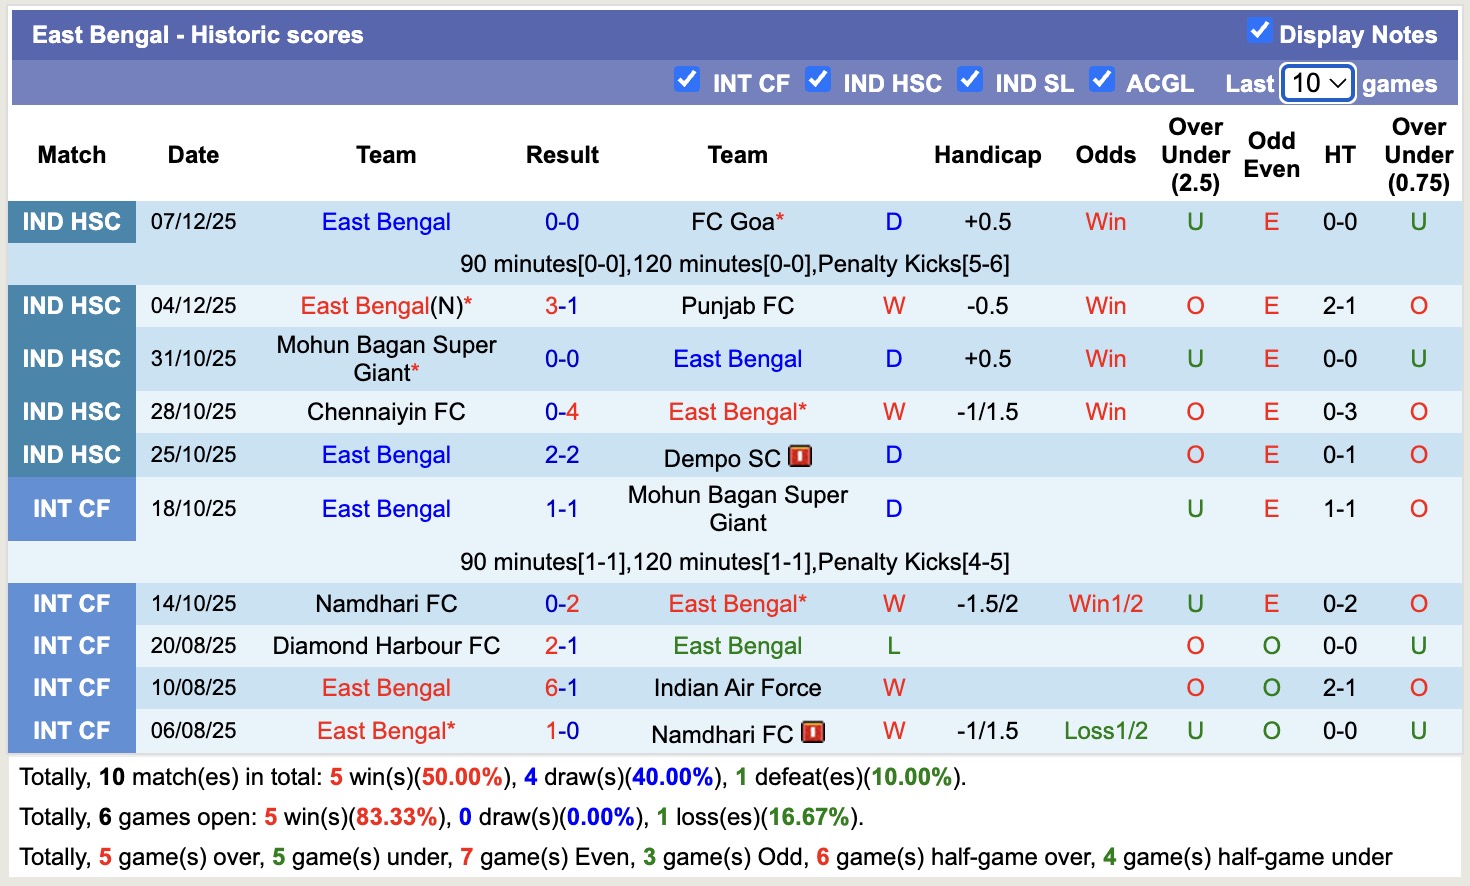Click the Handicap column header
Screen dimensions: 1470x886
pyautogui.click(x=988, y=155)
